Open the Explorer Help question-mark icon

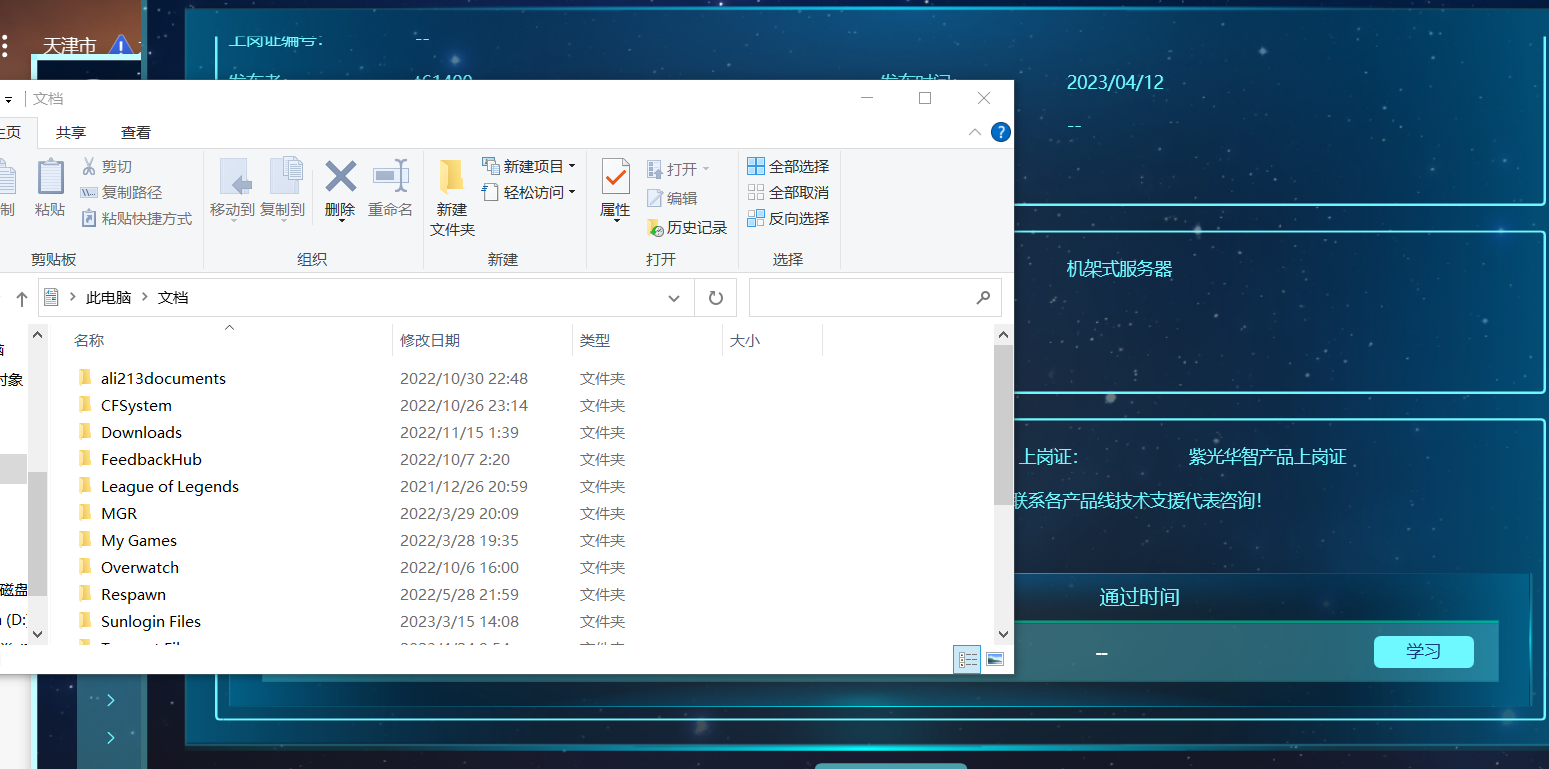[x=1000, y=132]
